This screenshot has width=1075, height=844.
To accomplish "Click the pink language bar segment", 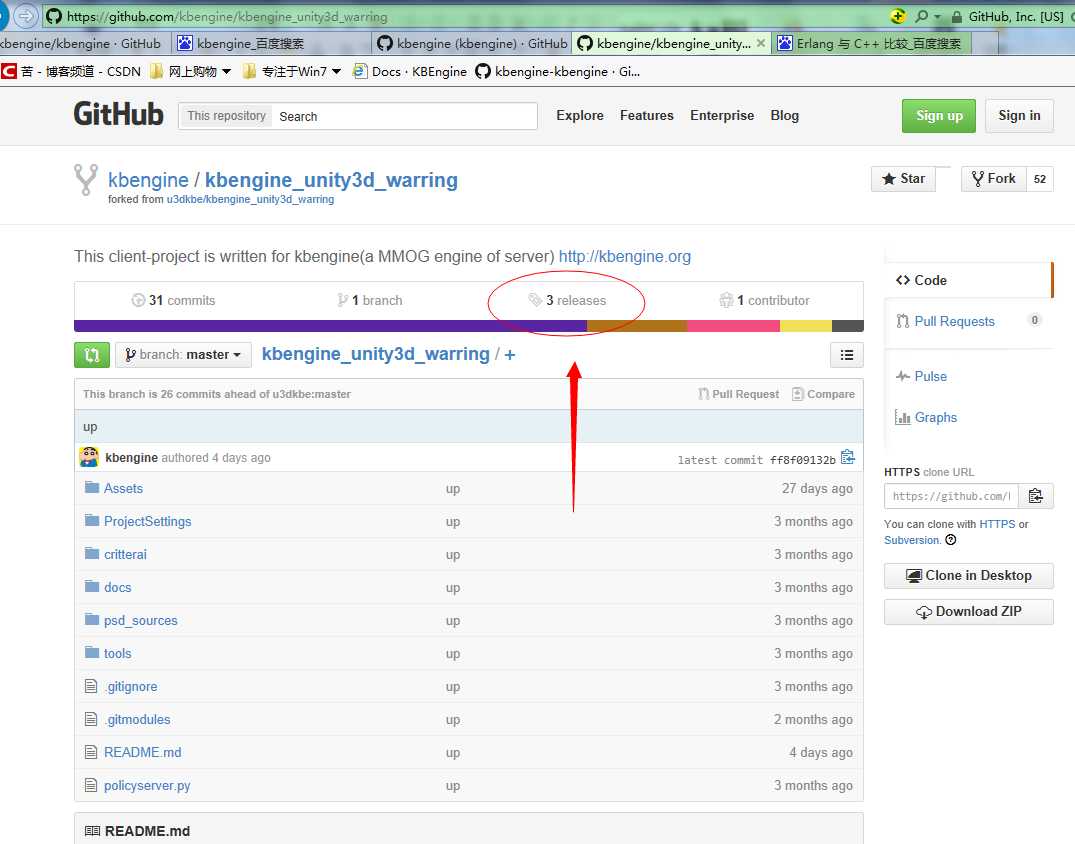I will click(733, 326).
